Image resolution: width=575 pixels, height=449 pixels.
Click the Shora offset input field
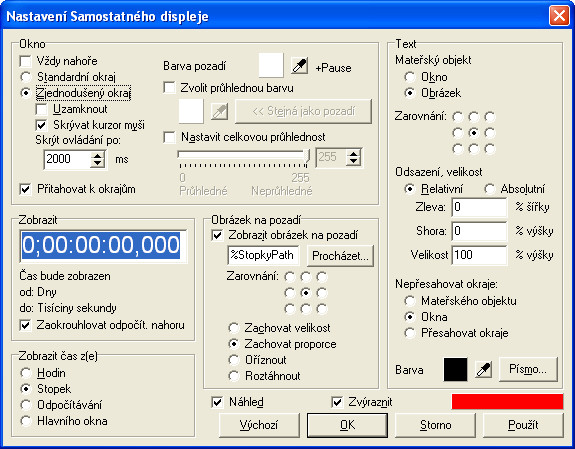point(479,231)
